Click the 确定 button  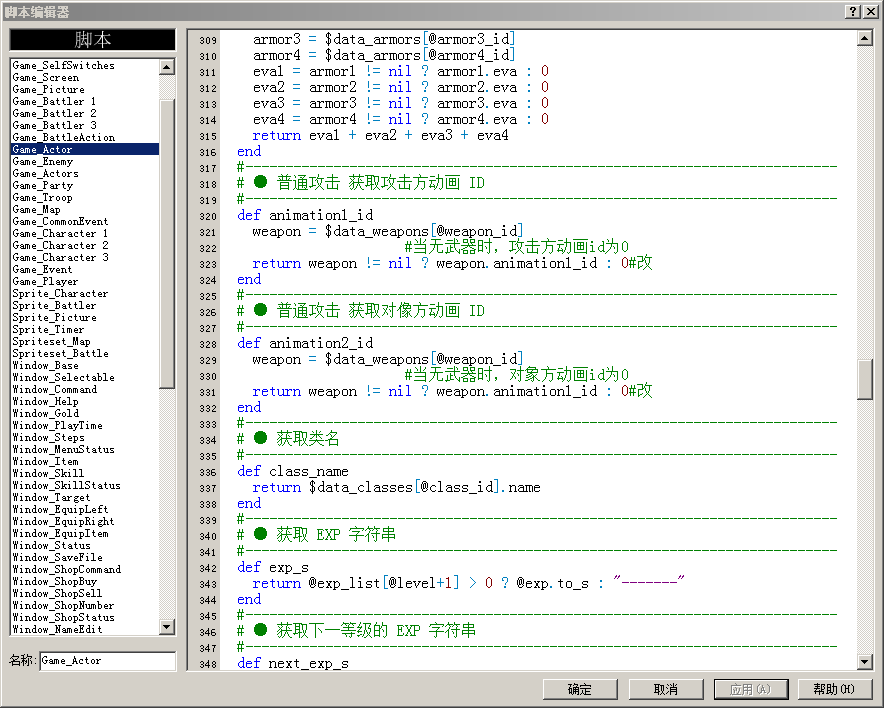point(580,689)
